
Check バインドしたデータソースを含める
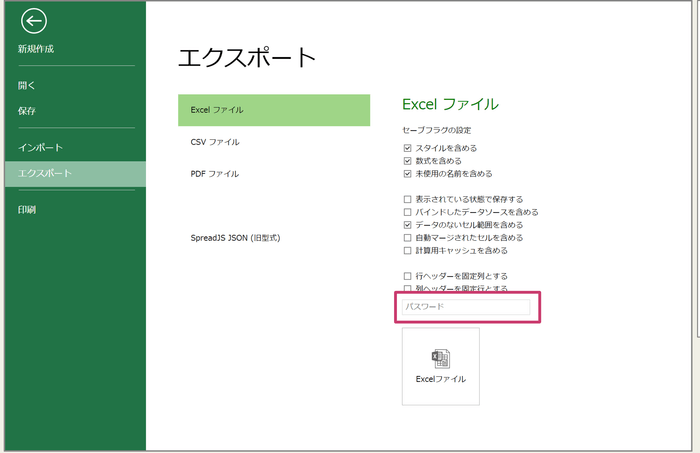coord(407,212)
